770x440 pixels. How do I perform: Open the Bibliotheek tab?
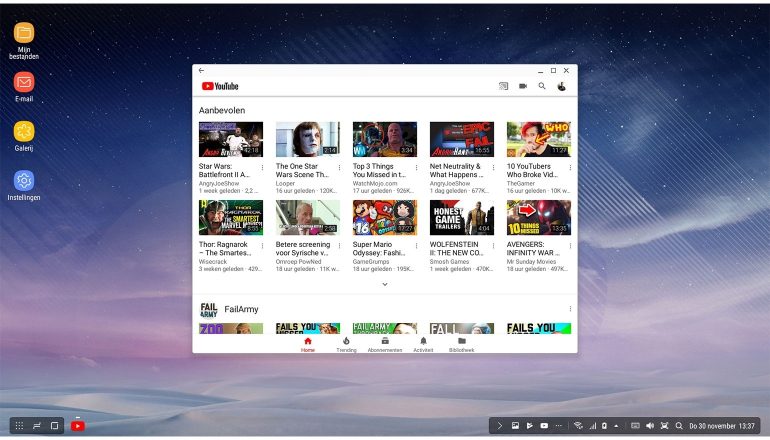point(462,344)
